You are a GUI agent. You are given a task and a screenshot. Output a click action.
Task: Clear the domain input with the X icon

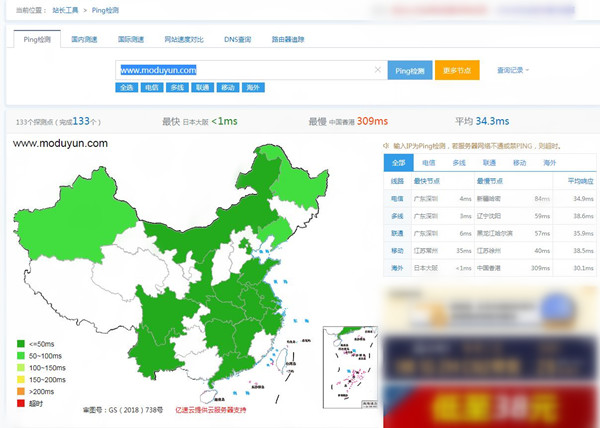[x=377, y=71]
